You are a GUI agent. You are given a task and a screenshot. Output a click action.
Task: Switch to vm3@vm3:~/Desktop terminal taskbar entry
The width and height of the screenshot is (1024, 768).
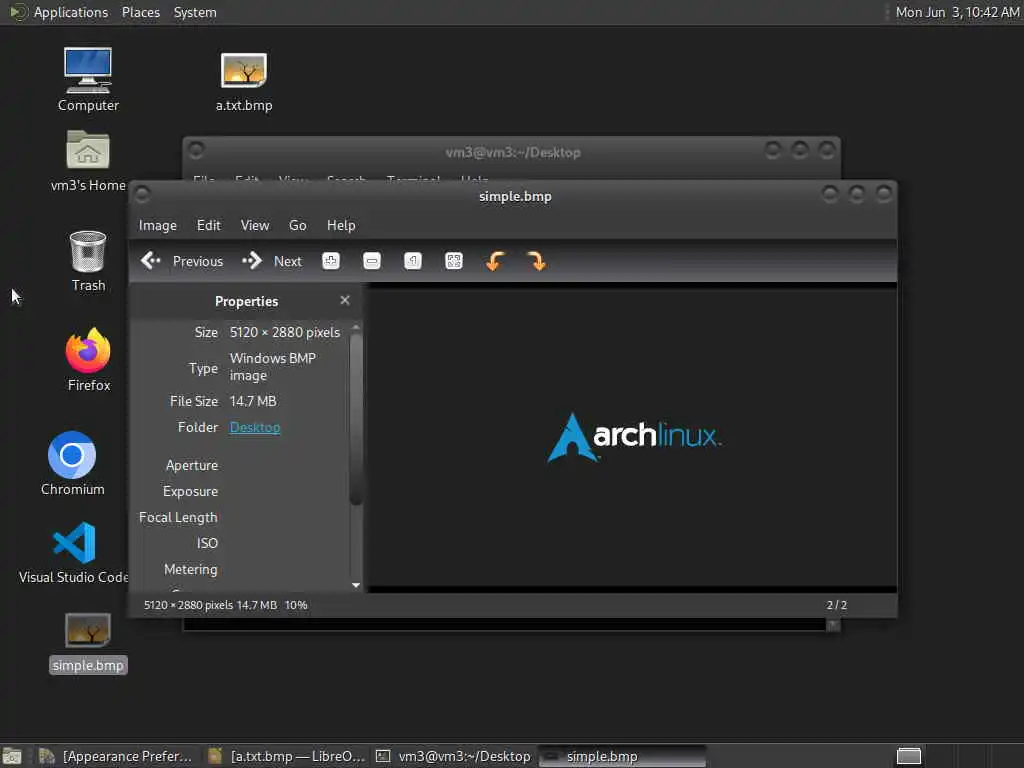click(x=453, y=756)
